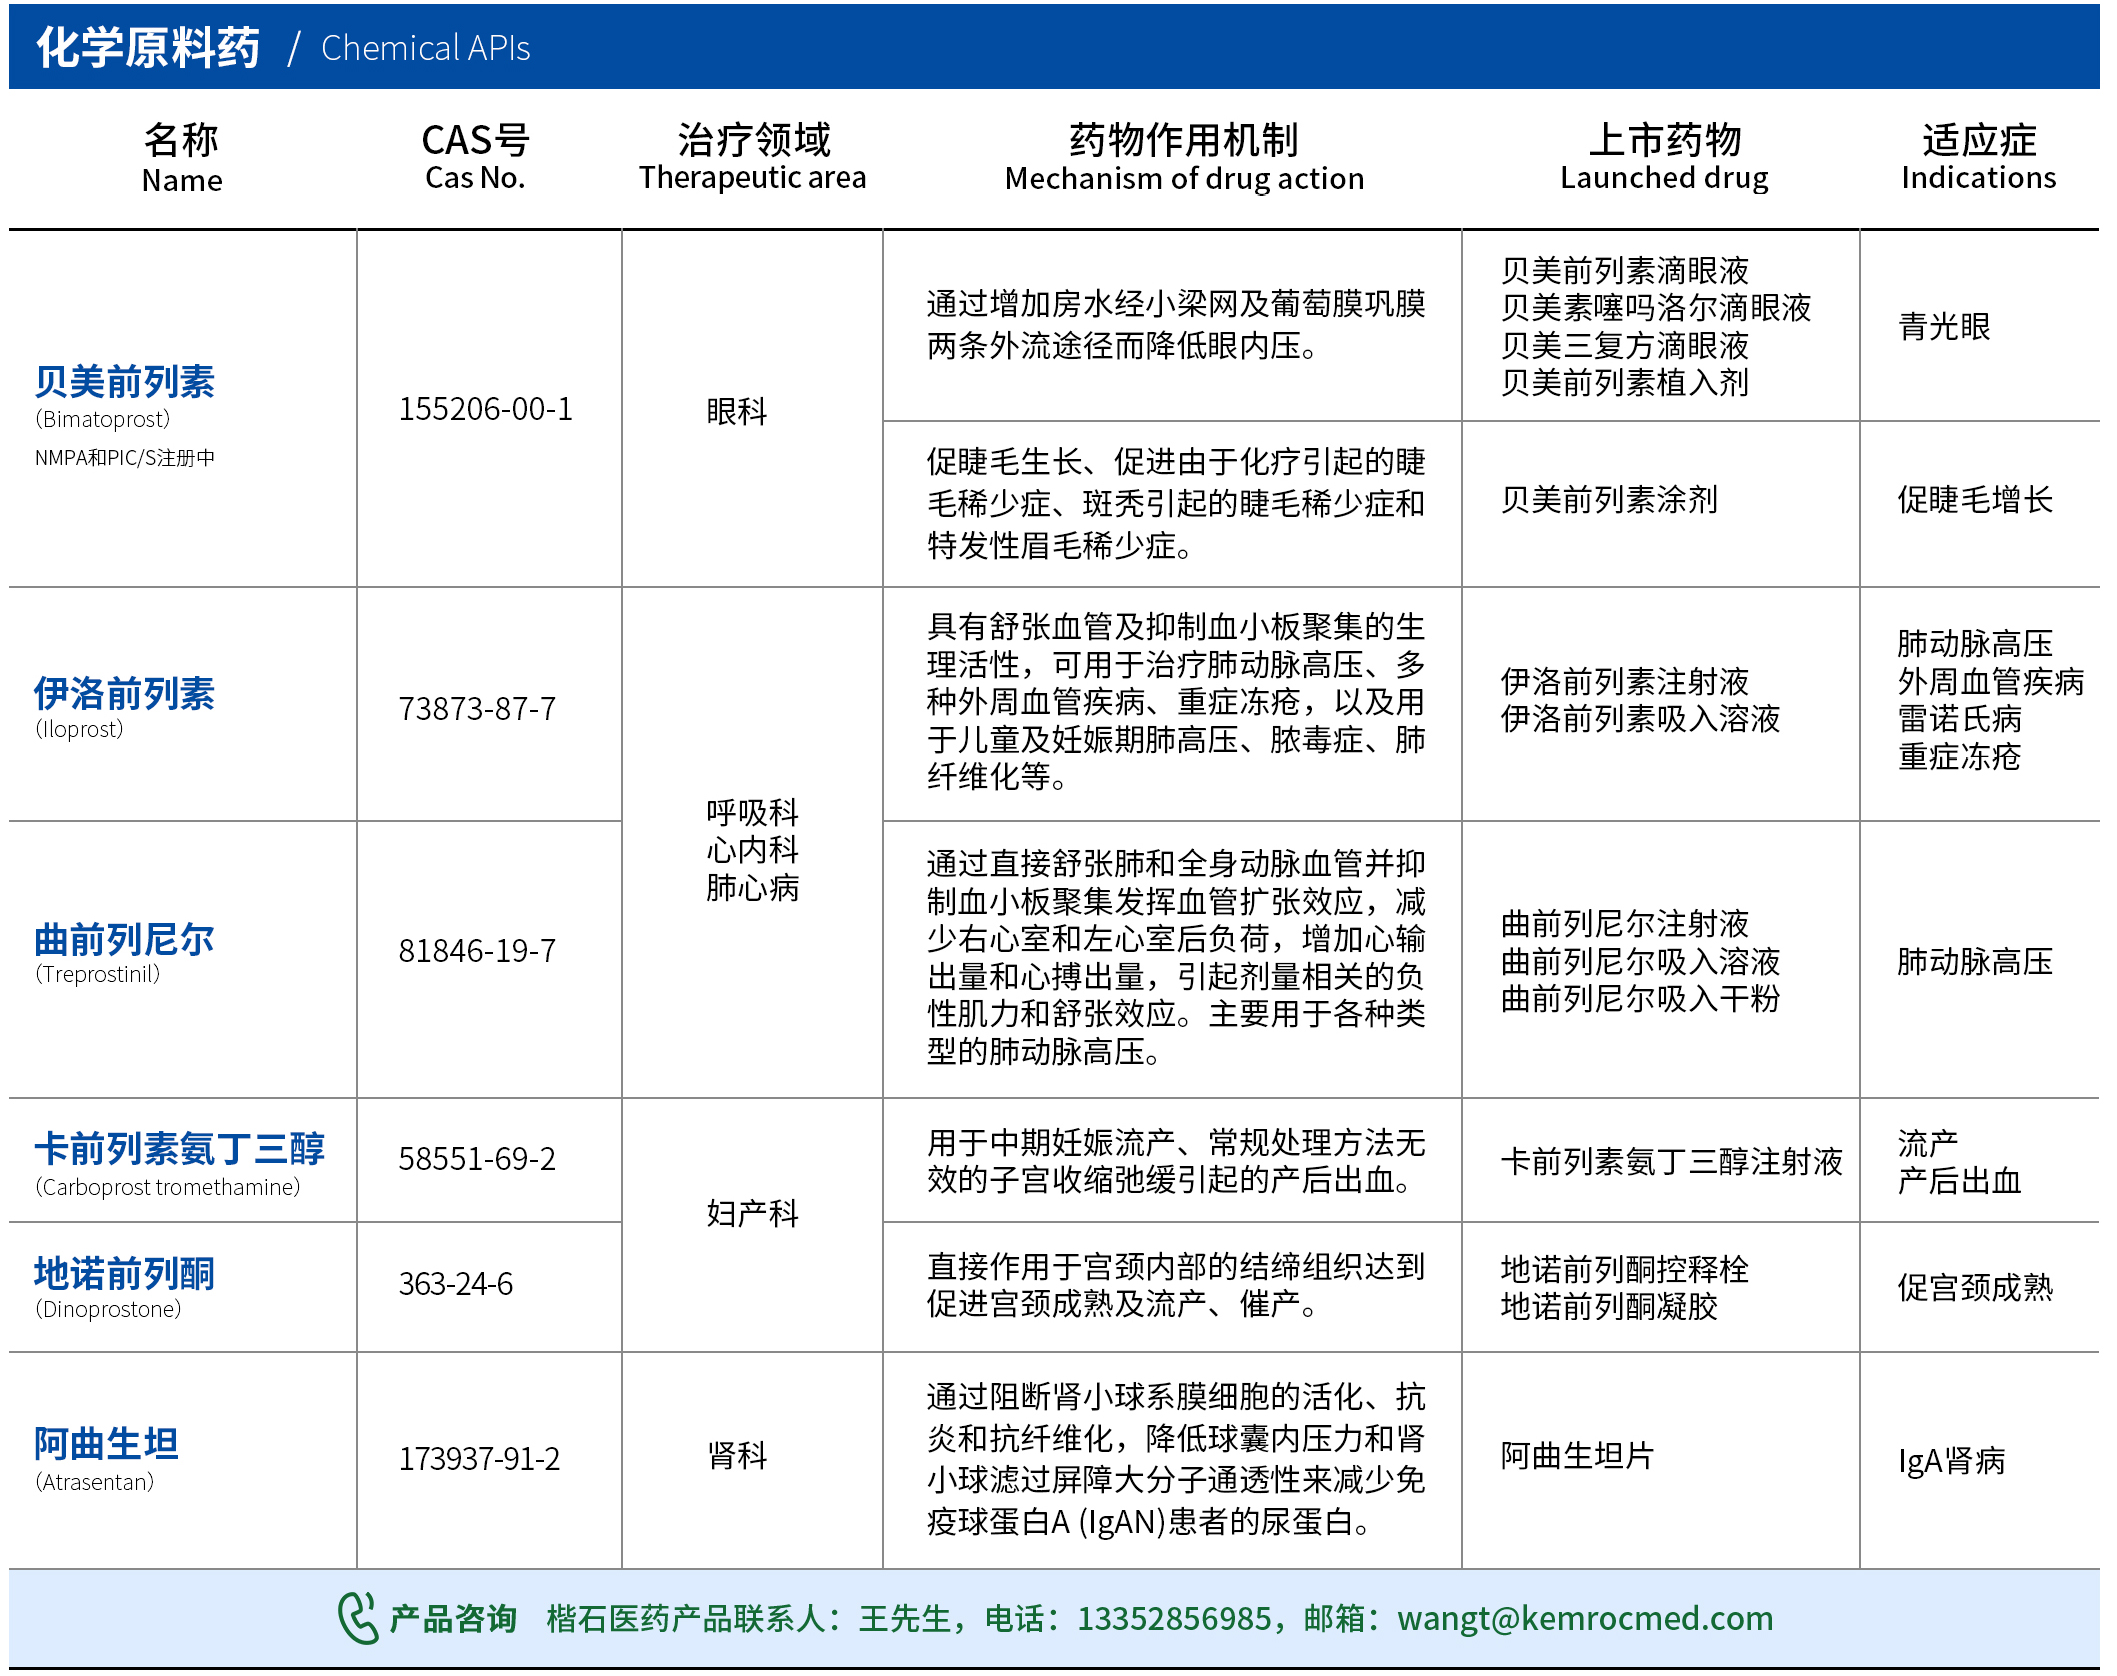The height and width of the screenshot is (1676, 2117).
Task: Click the IgA肾病 indication cell
Action: [1951, 1461]
